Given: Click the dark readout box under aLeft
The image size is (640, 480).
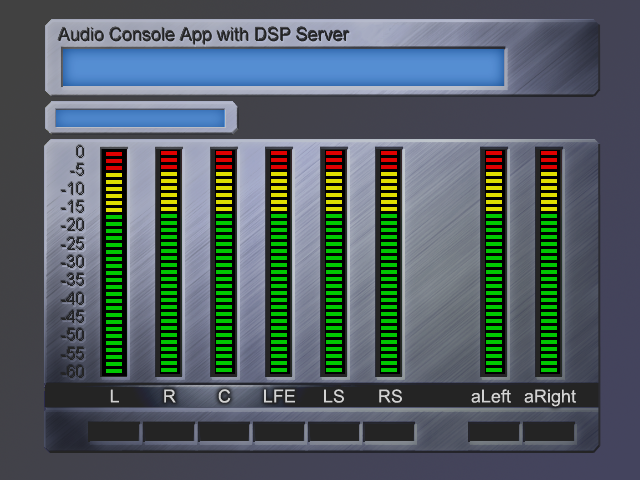Looking at the screenshot, I should coord(494,432).
